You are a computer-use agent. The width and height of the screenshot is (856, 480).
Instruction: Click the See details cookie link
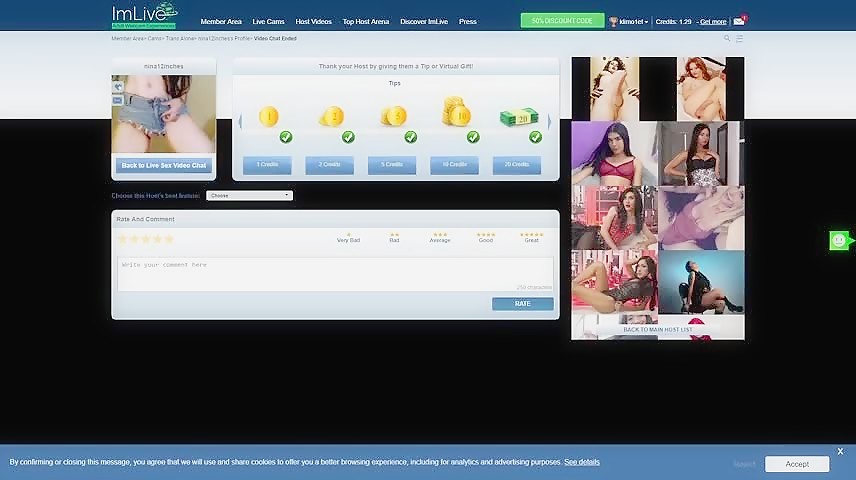[582, 462]
